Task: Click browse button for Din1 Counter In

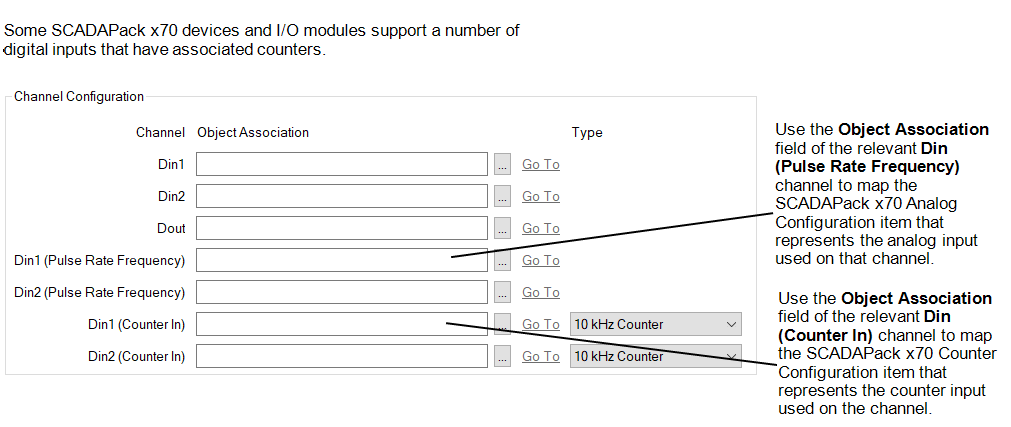Action: pos(502,324)
